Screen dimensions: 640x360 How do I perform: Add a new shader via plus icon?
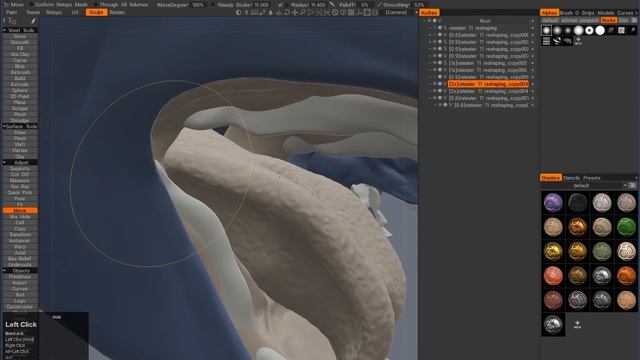point(577,324)
